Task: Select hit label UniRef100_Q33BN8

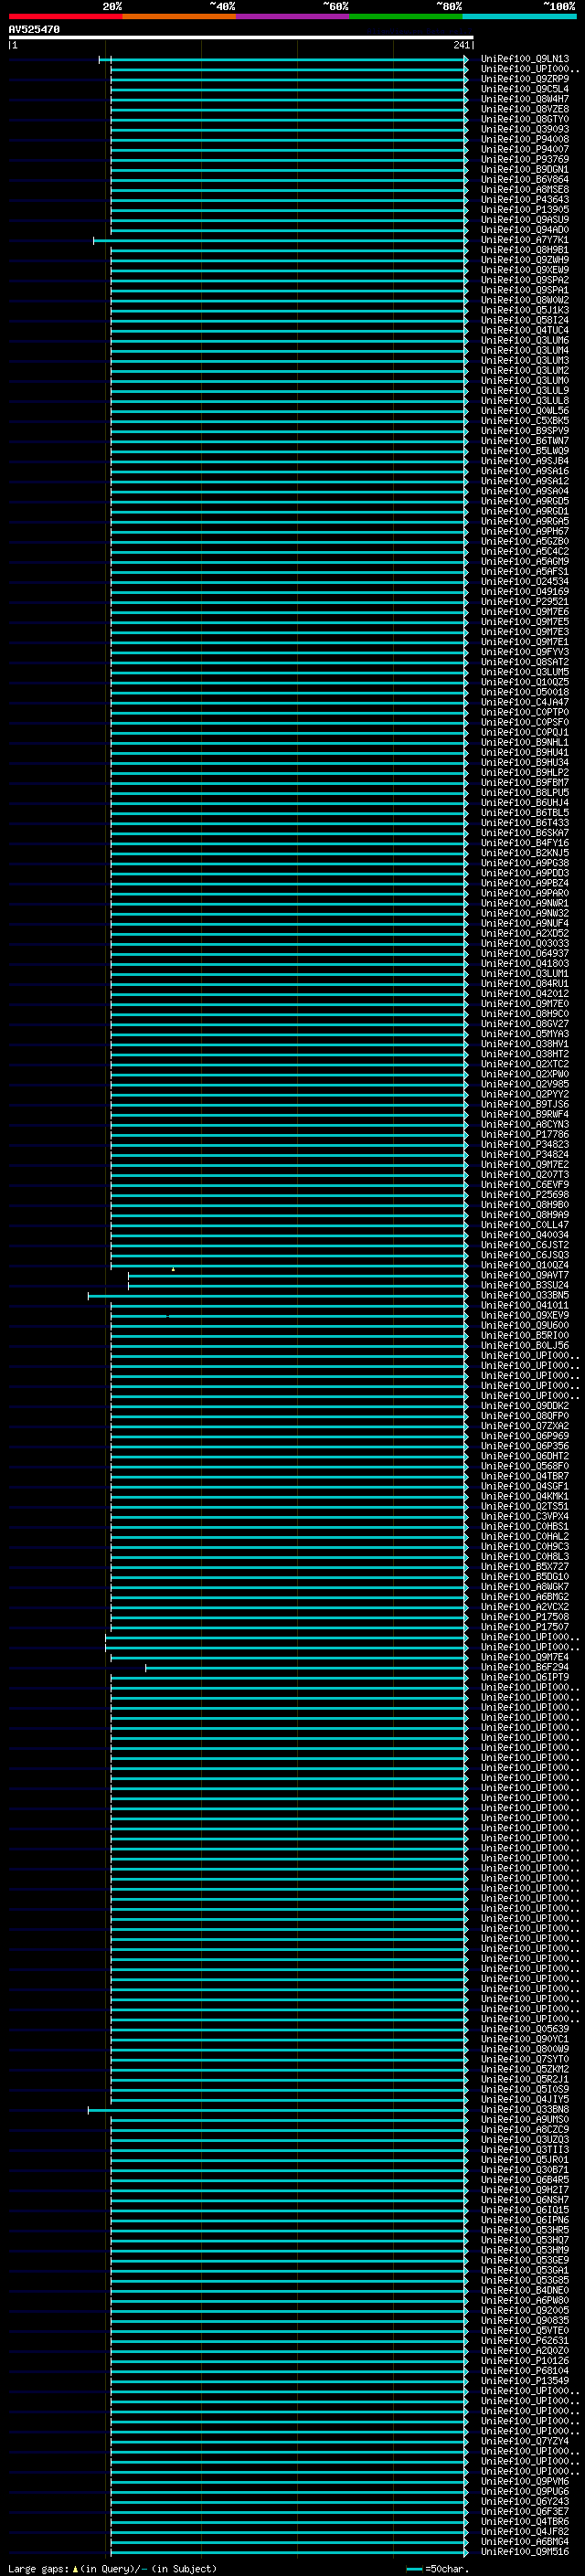Action: pyautogui.click(x=525, y=2110)
